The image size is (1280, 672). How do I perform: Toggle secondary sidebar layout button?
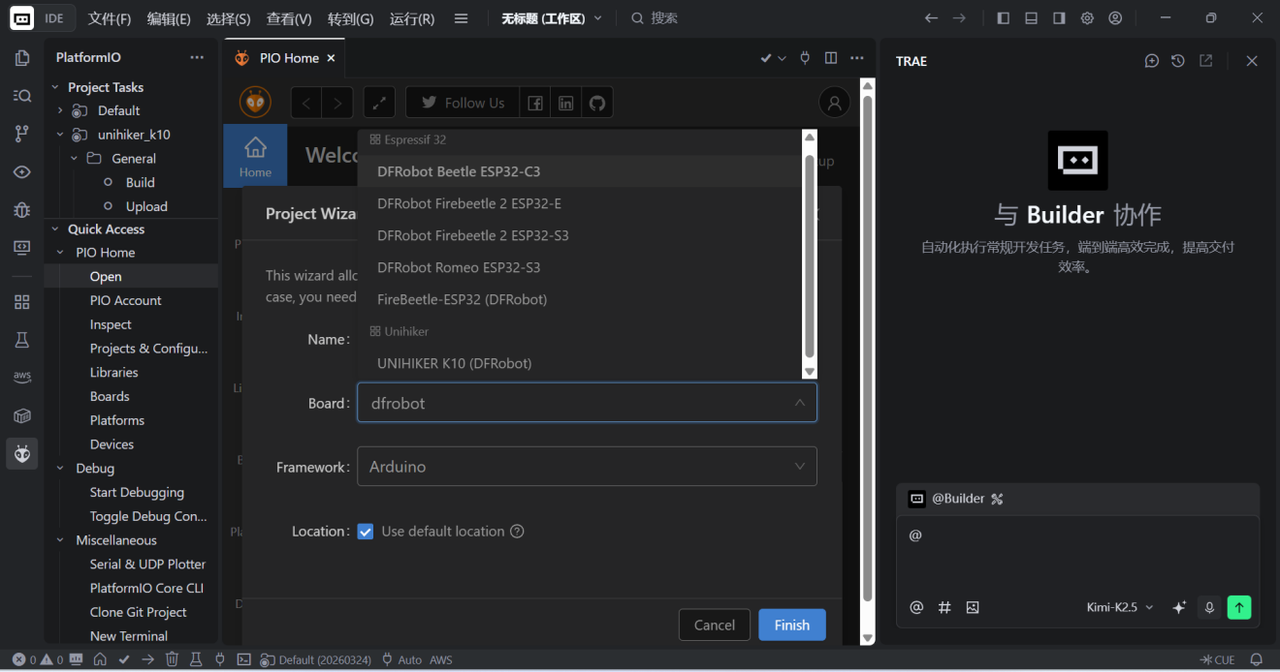(1059, 18)
